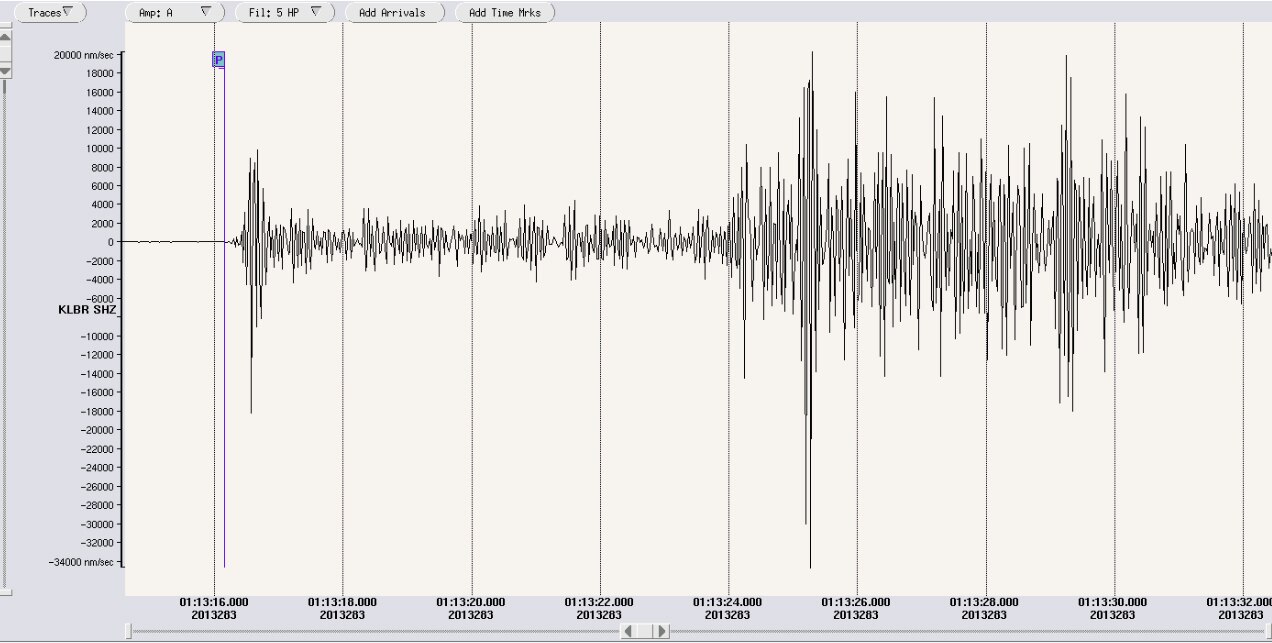This screenshot has height=643, width=1272.
Task: Click the right arrow of bottom time scrollbar
Action: coord(662,631)
